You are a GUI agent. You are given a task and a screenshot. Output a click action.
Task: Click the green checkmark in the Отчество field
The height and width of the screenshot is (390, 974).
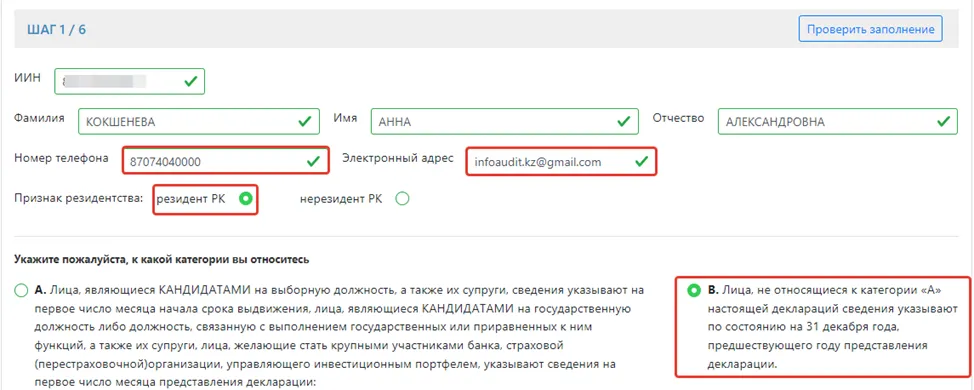943,121
